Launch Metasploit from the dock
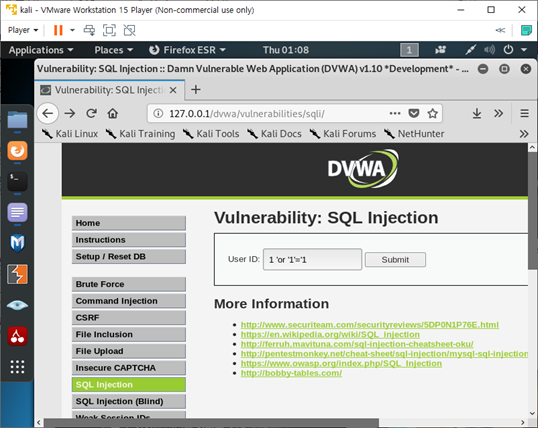This screenshot has width=538, height=428. 17,243
